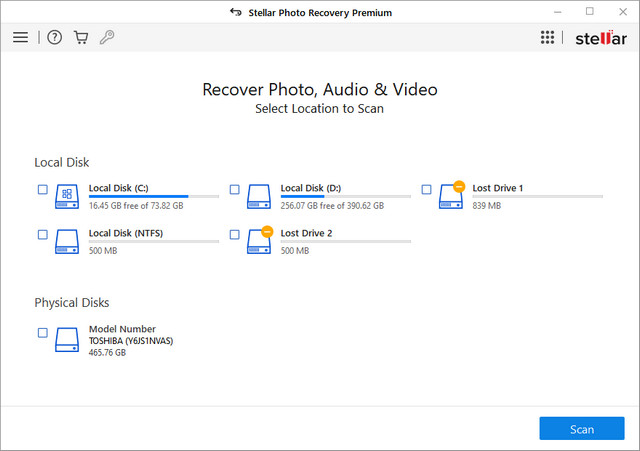Open the apps grid icon

[547, 37]
